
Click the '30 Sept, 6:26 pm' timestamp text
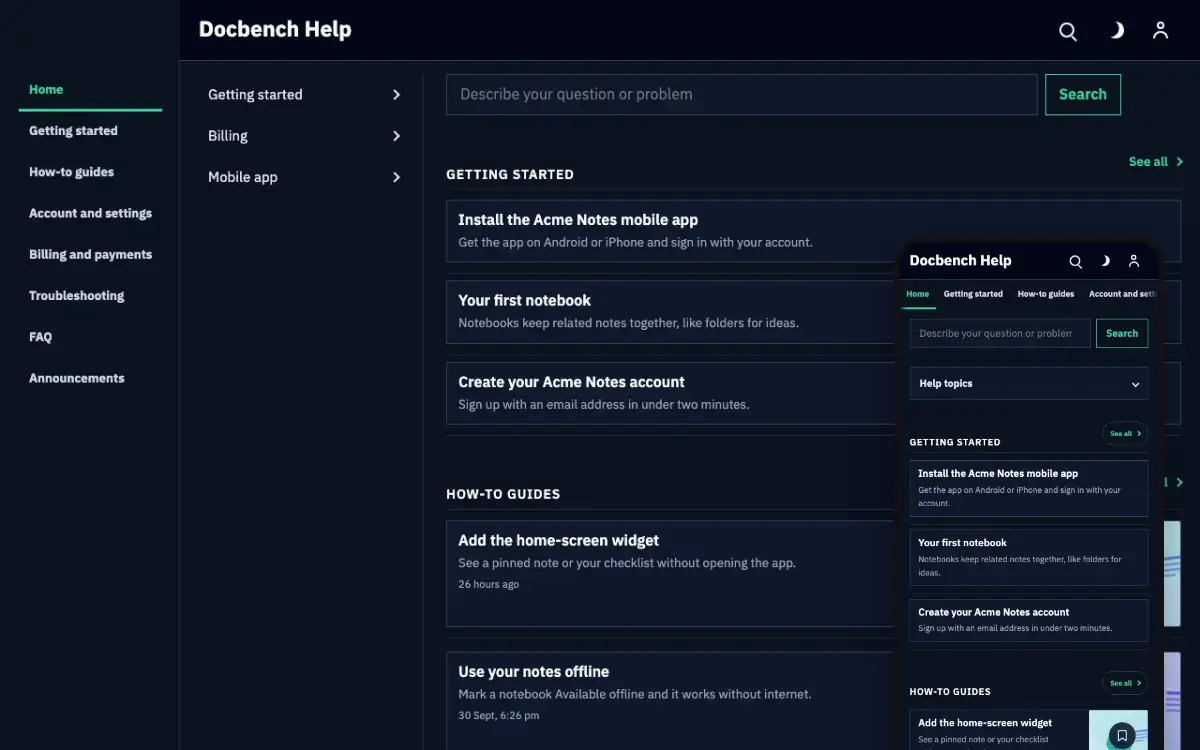499,716
